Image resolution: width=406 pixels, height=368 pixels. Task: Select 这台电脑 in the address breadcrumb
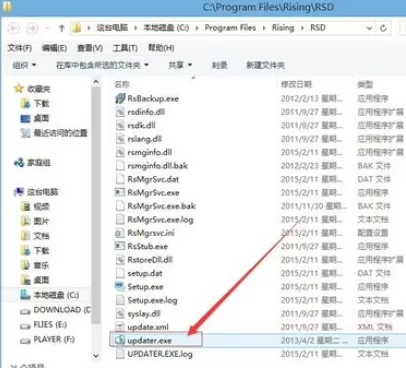[x=112, y=28]
